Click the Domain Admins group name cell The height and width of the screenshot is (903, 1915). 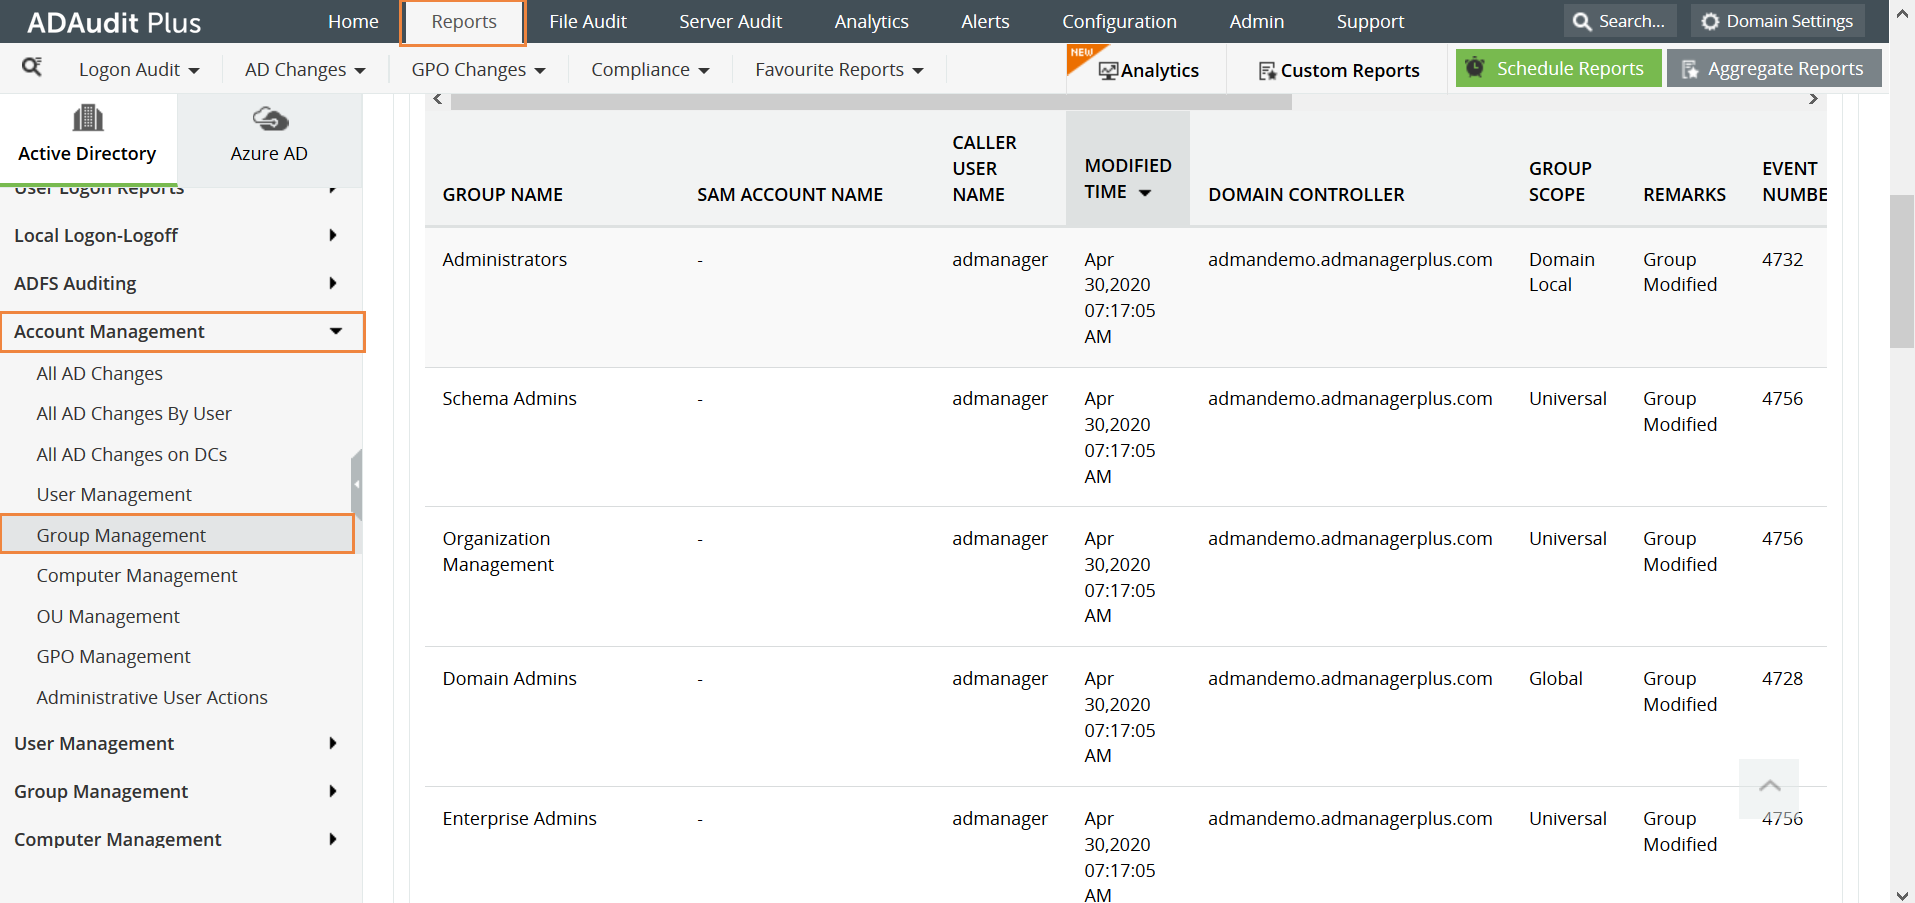[509, 678]
